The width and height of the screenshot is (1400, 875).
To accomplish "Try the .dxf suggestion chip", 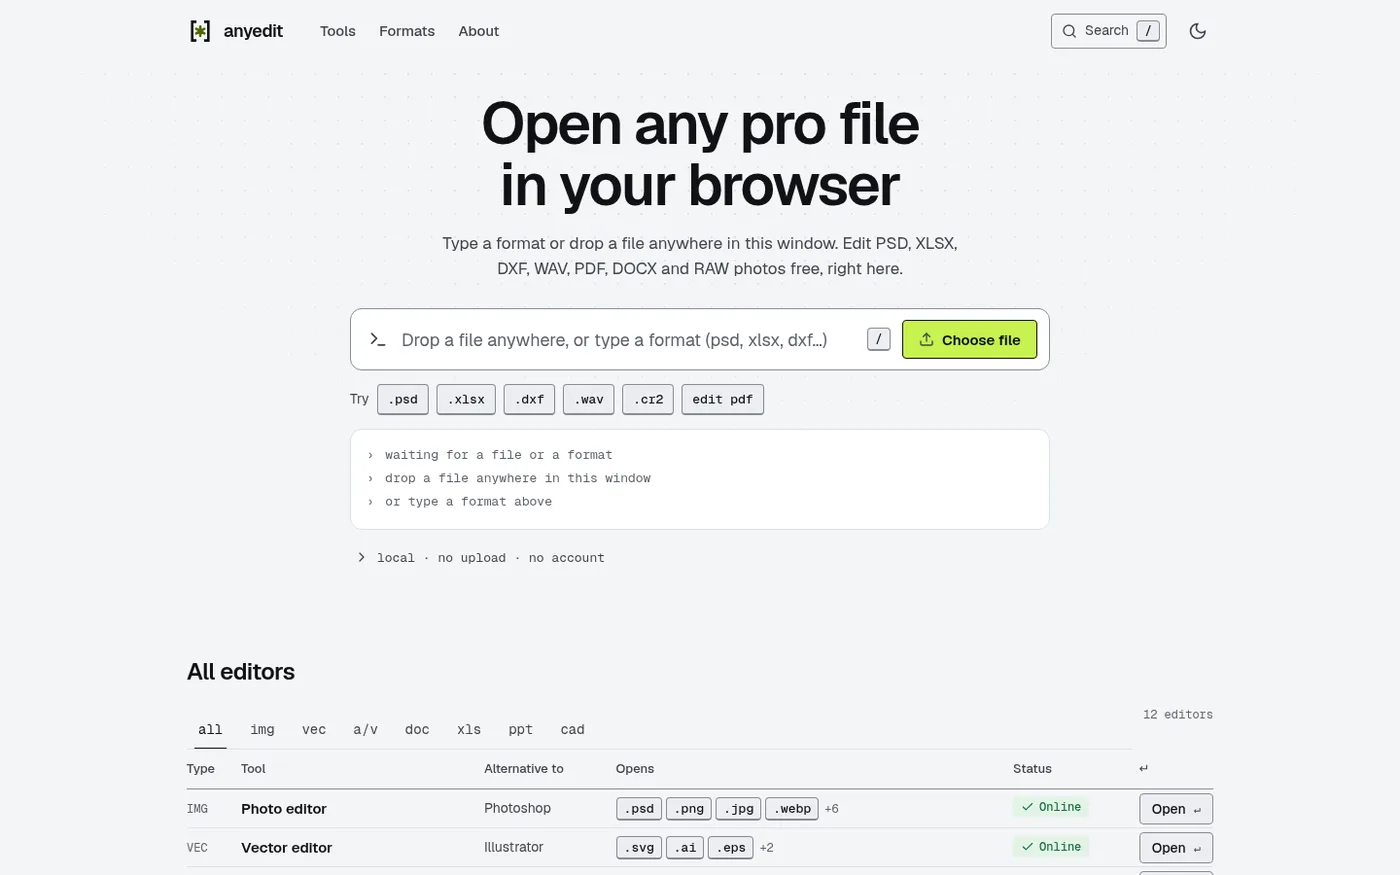I will click(529, 399).
